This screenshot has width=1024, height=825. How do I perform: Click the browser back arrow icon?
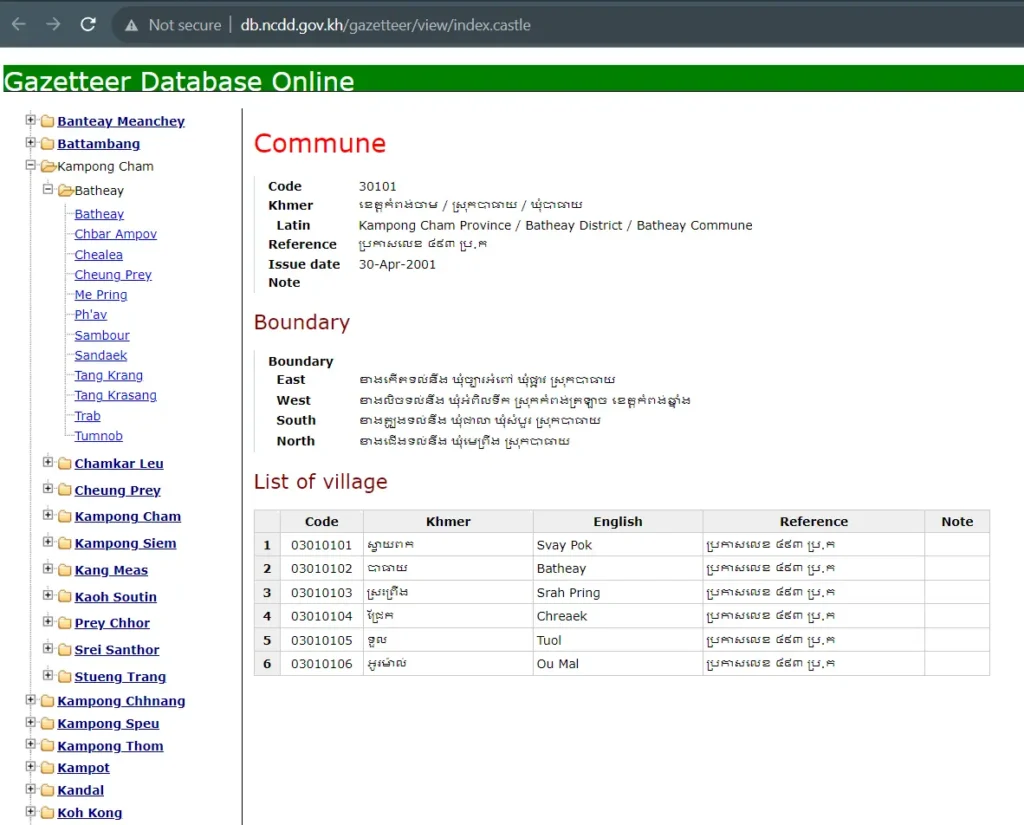click(17, 26)
